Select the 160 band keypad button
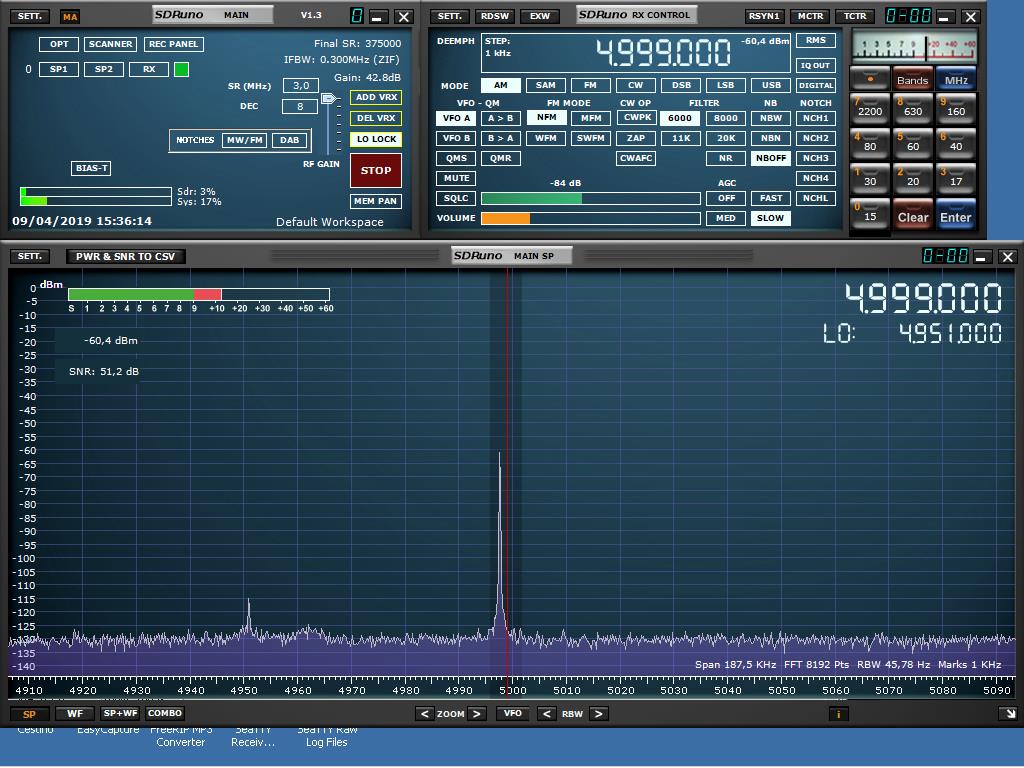 (956, 110)
